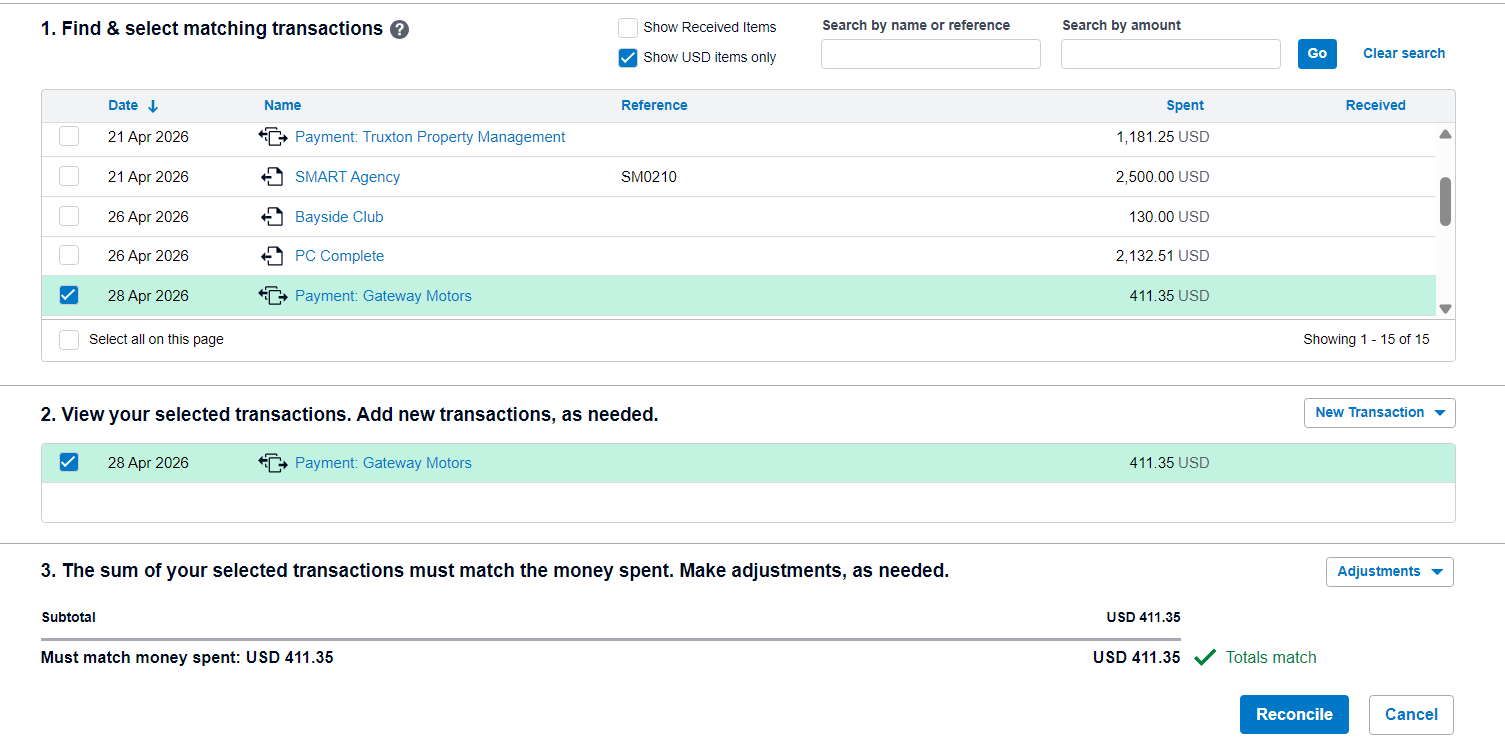The height and width of the screenshot is (739, 1505).
Task: Sort by the Spent column header
Action: [x=1185, y=105]
